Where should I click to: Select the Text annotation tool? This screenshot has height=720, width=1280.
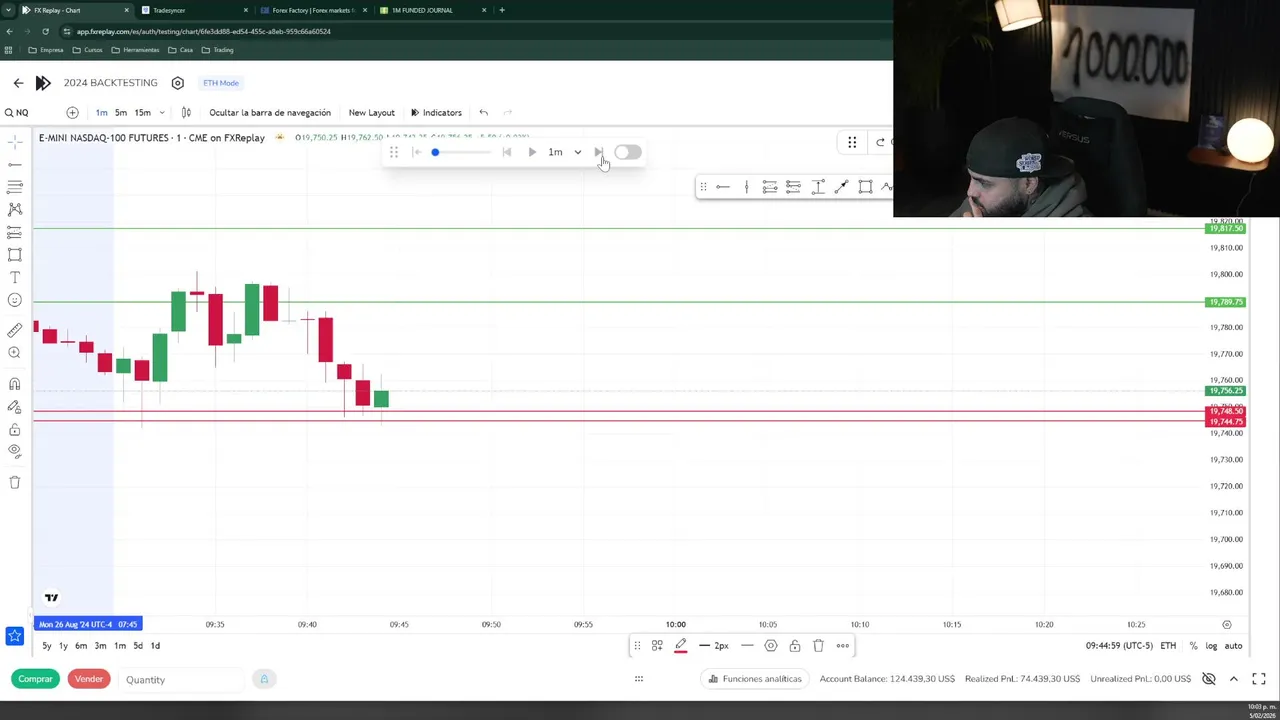point(14,277)
